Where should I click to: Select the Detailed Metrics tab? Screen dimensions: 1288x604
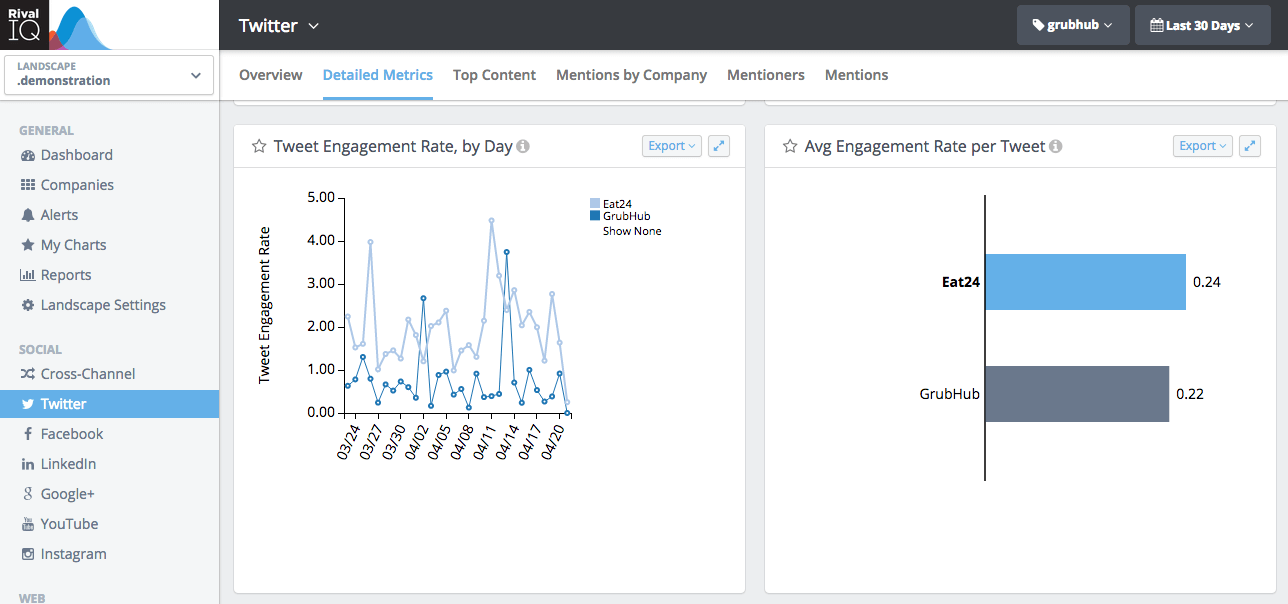pyautogui.click(x=378, y=75)
